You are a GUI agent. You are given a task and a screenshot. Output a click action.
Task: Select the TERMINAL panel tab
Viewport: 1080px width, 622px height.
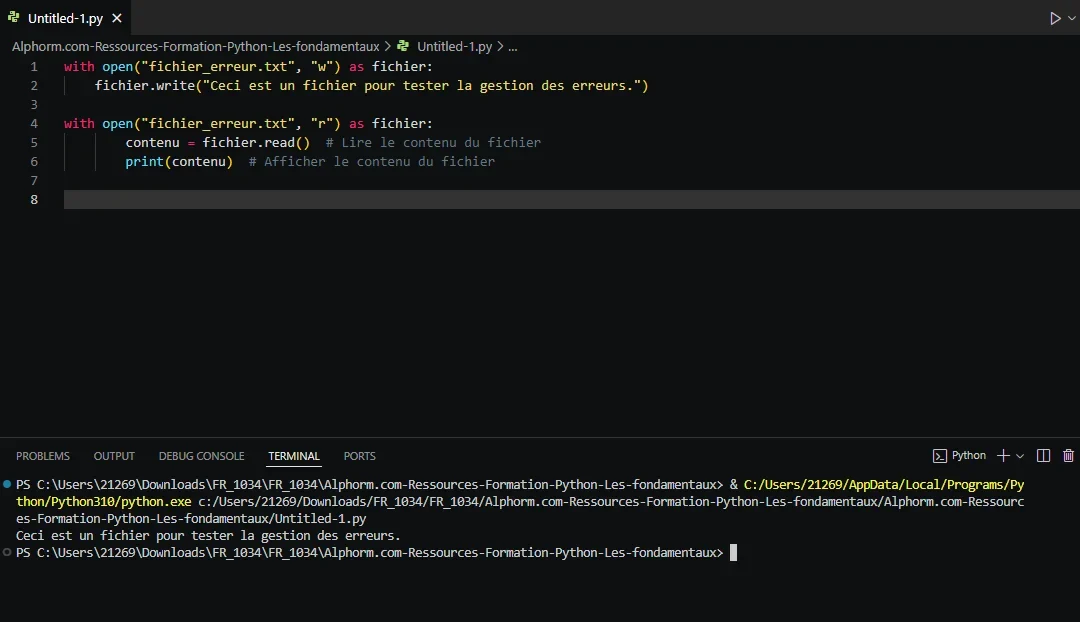click(x=294, y=456)
